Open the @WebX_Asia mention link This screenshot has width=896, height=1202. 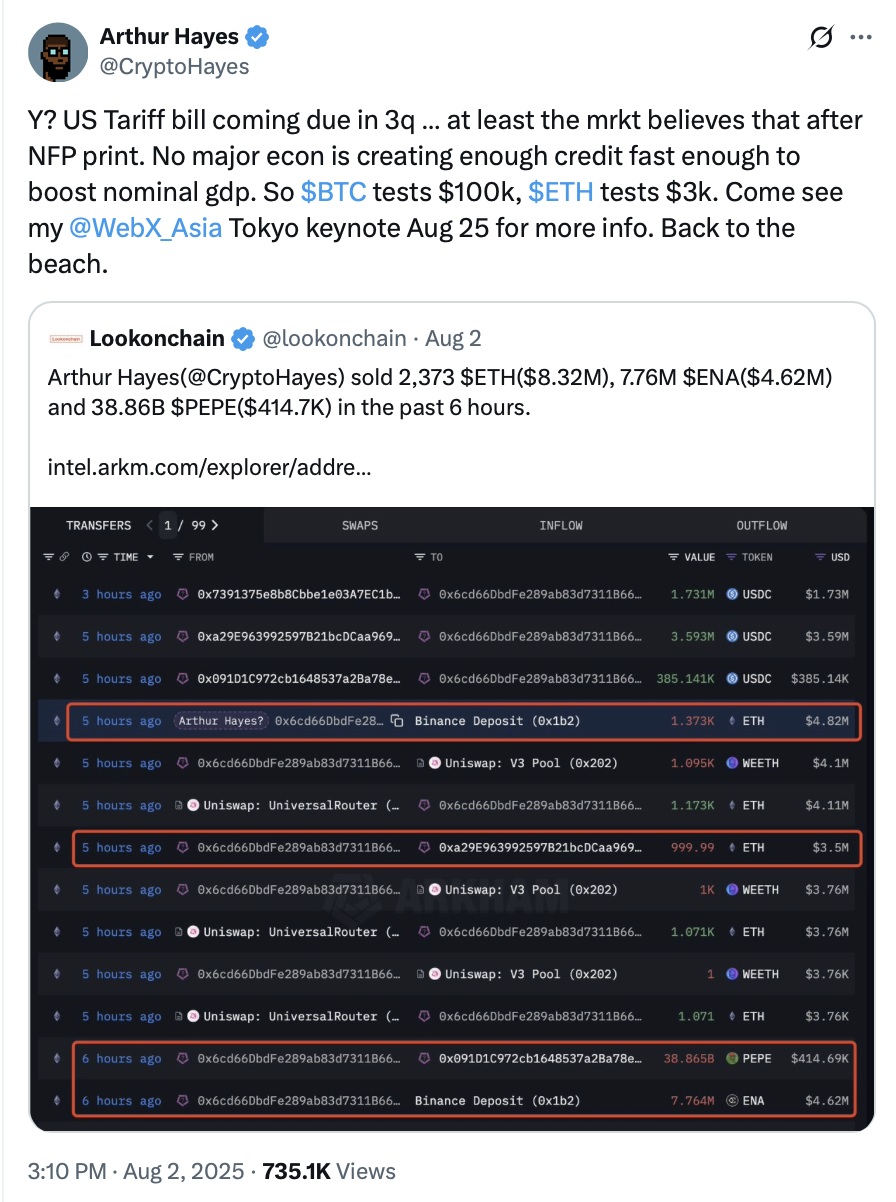[x=147, y=228]
